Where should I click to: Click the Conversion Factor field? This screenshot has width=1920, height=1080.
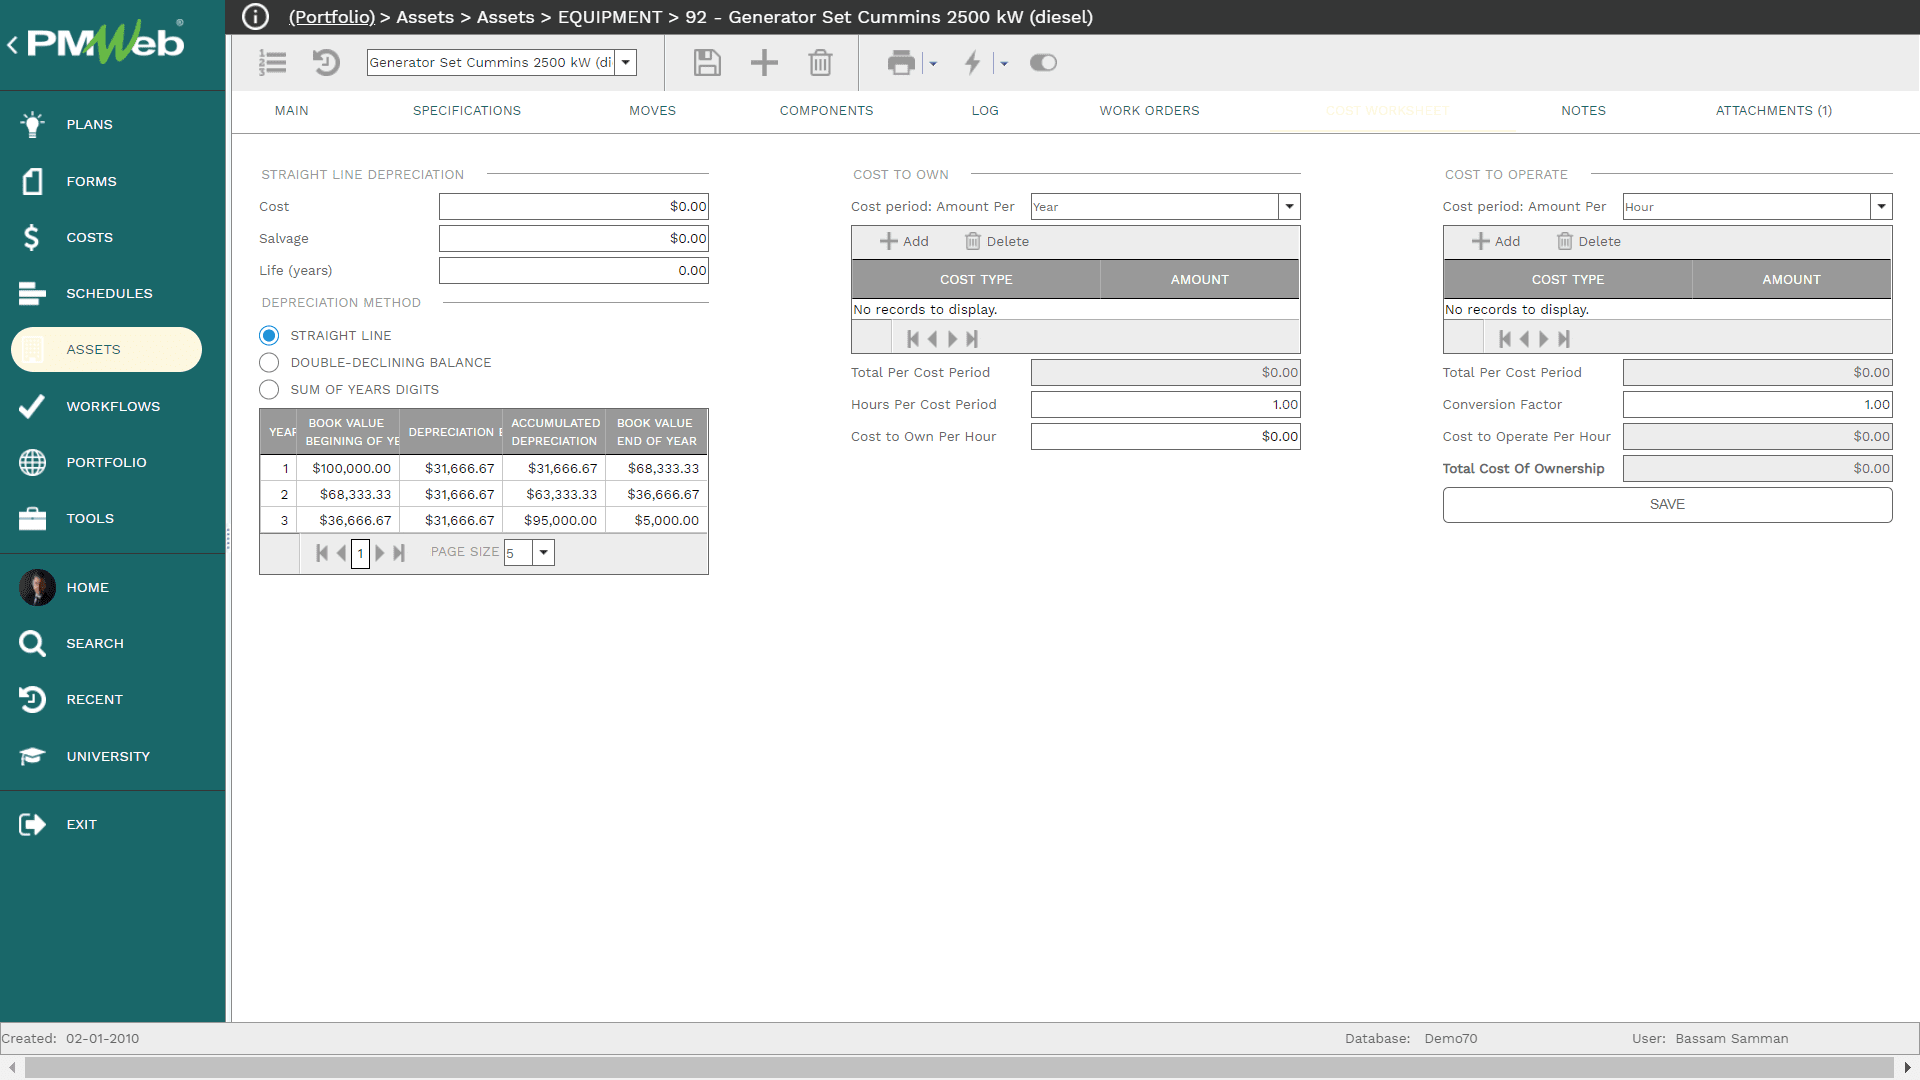tap(1757, 405)
